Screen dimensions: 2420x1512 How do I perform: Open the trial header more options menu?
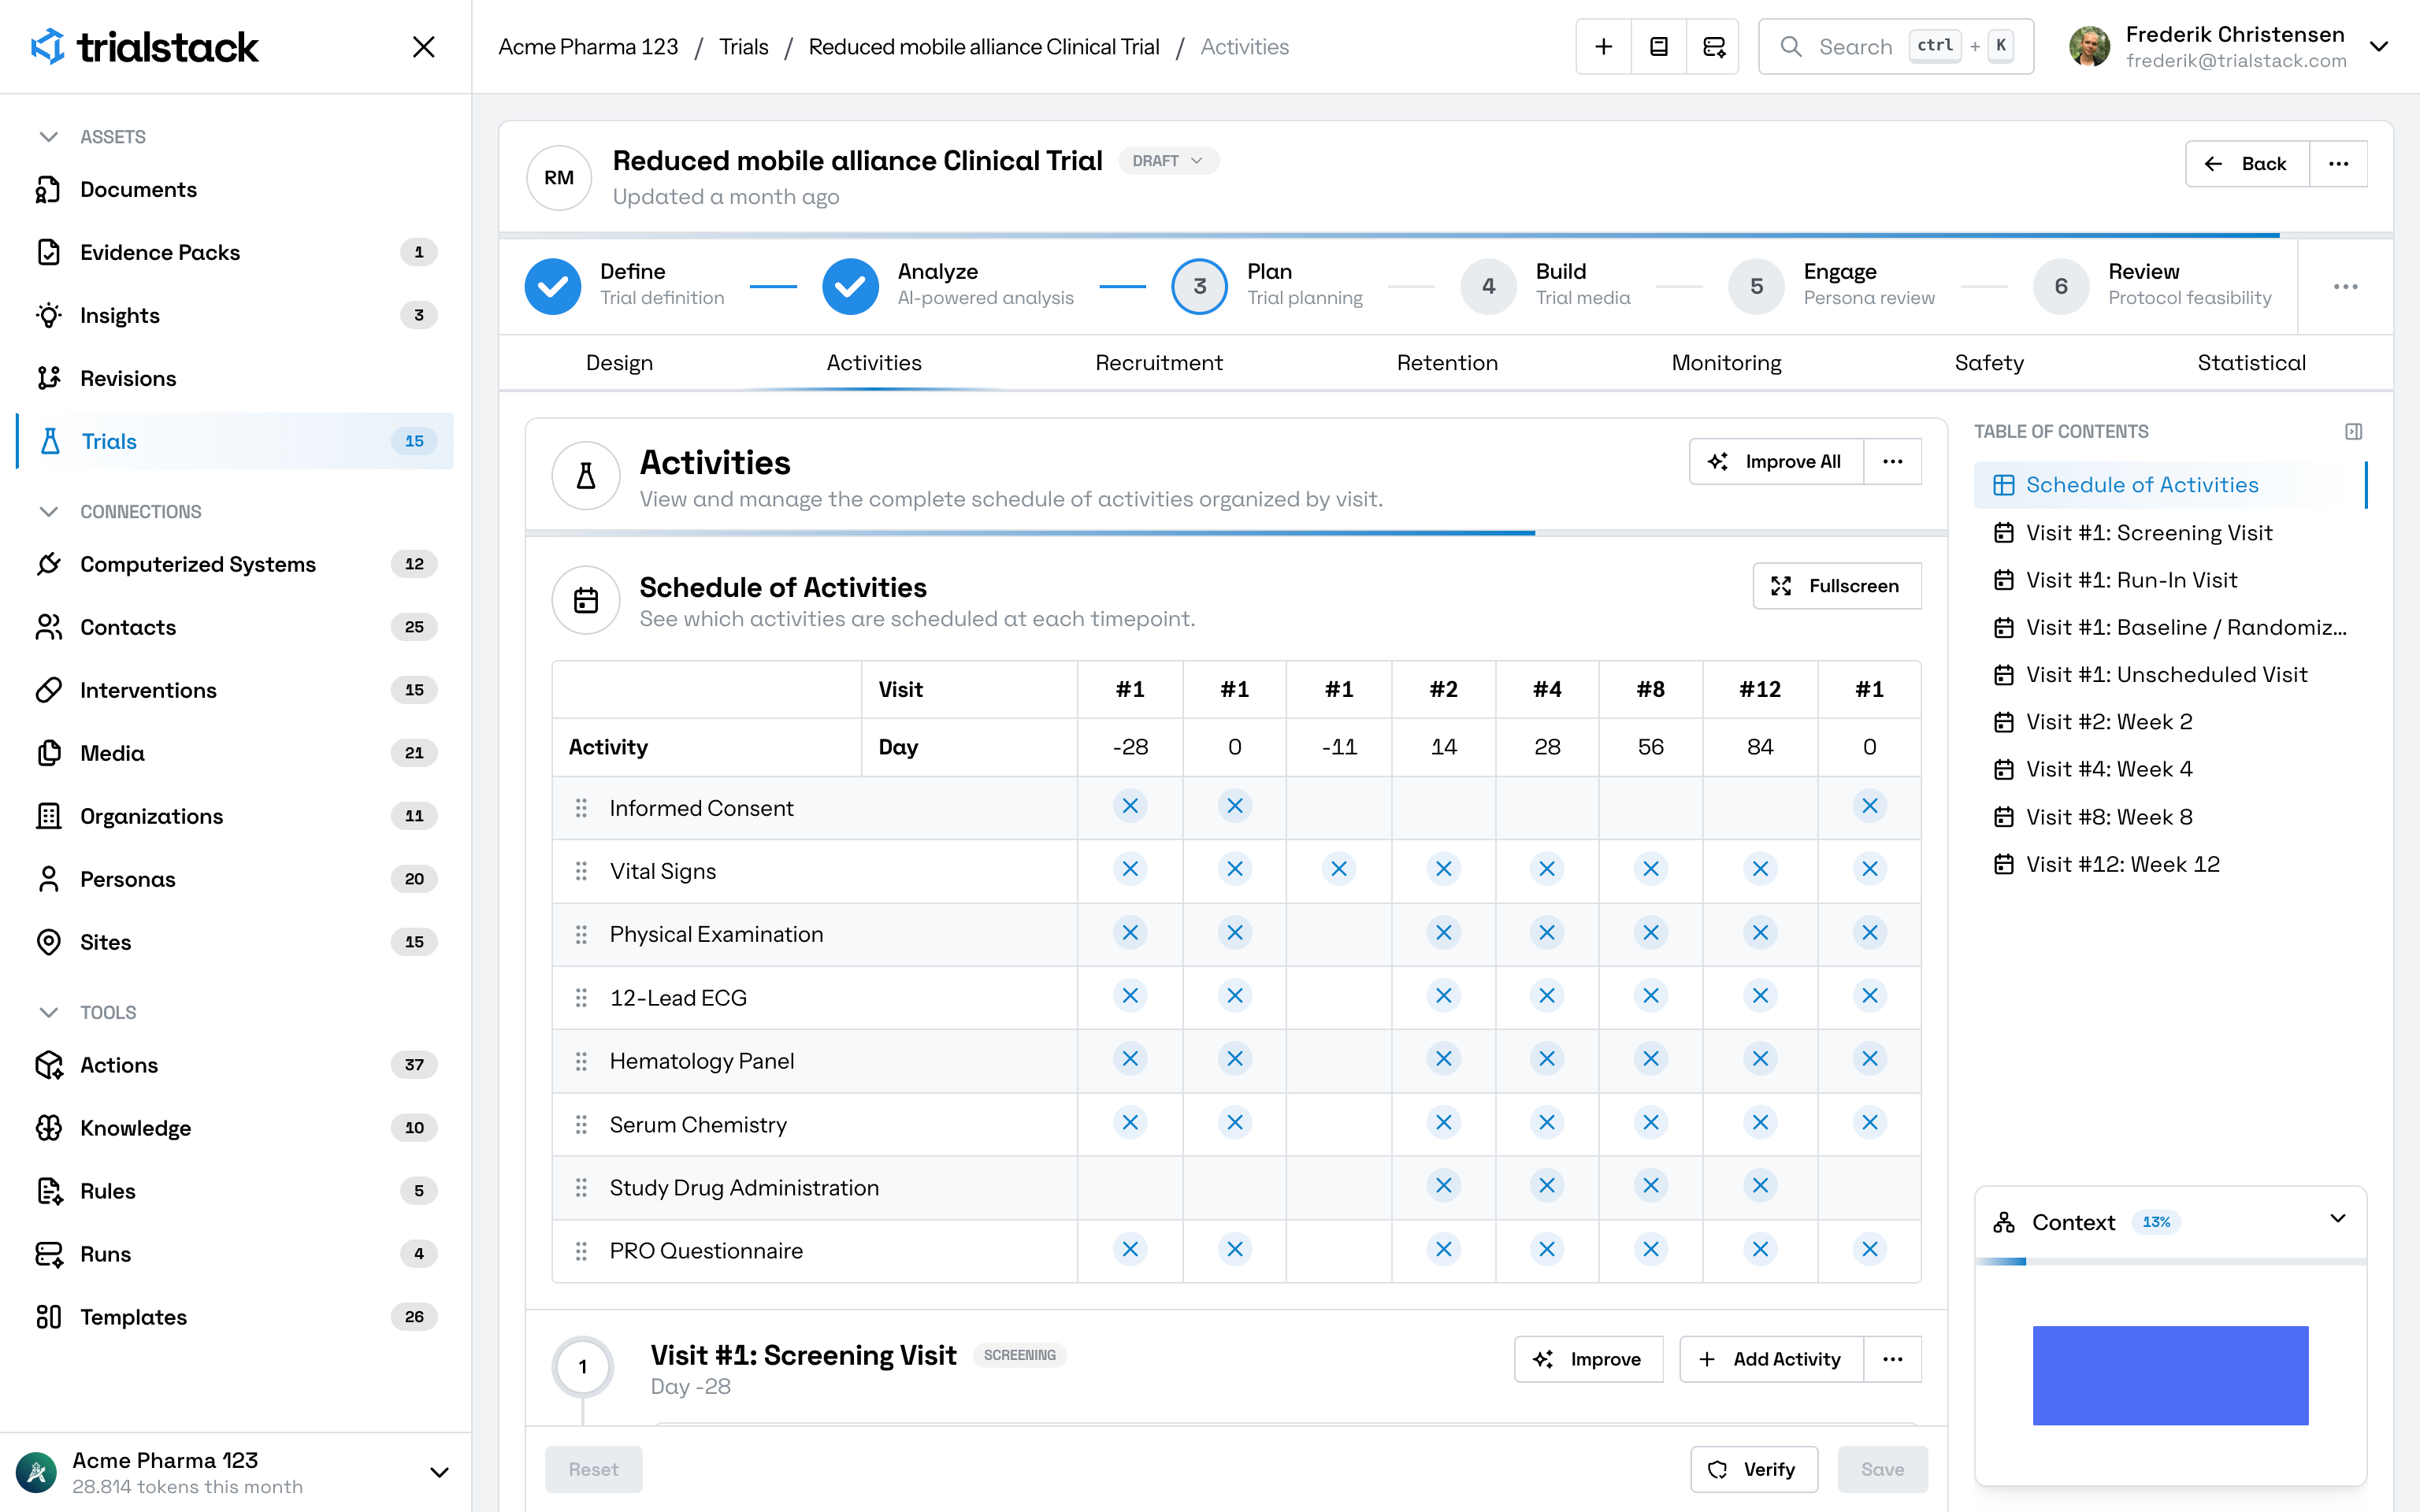[2338, 164]
